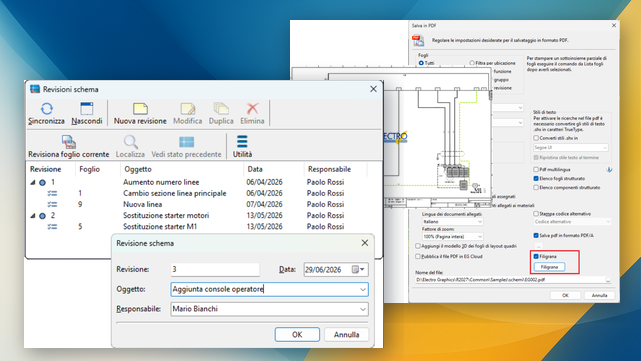Click the small button below Salva pdf PDF/A
Viewport: 641px width, 361px height.
point(539,245)
